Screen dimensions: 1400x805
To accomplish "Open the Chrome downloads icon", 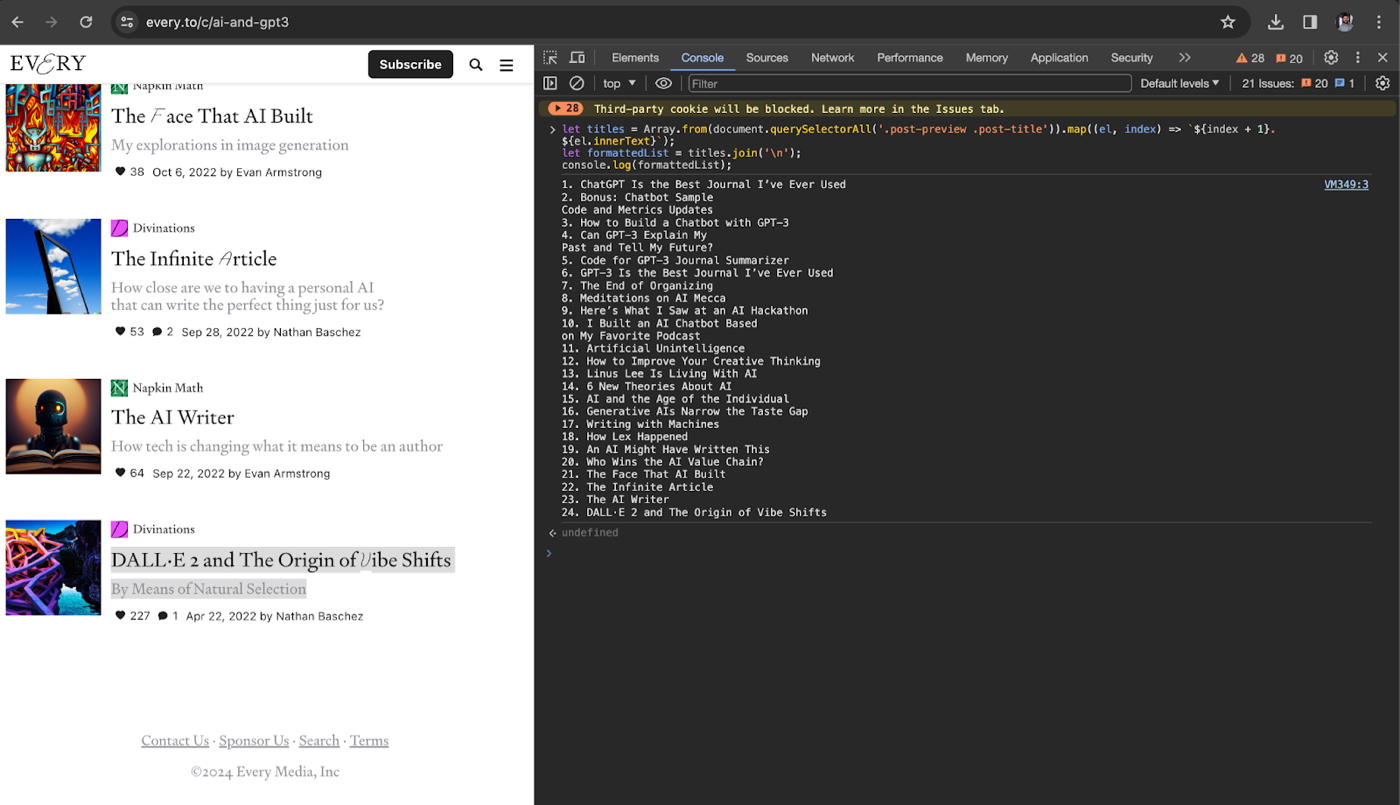I will tap(1276, 22).
